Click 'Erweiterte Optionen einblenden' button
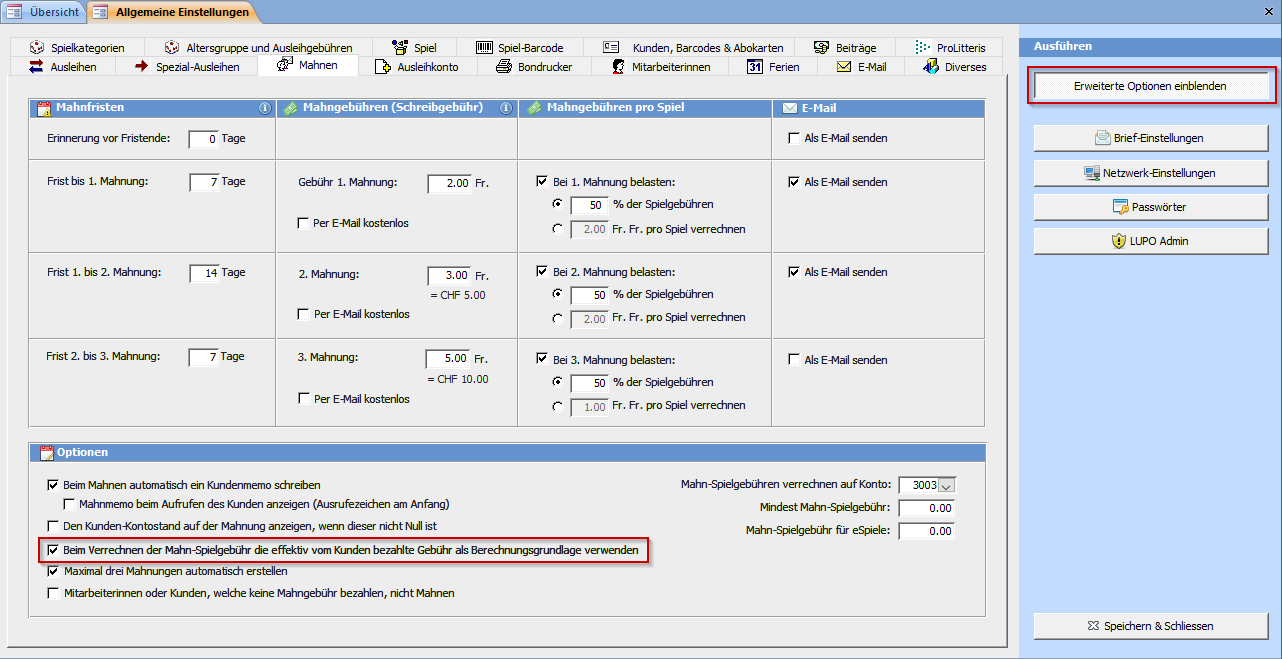The height and width of the screenshot is (659, 1282). (1151, 86)
